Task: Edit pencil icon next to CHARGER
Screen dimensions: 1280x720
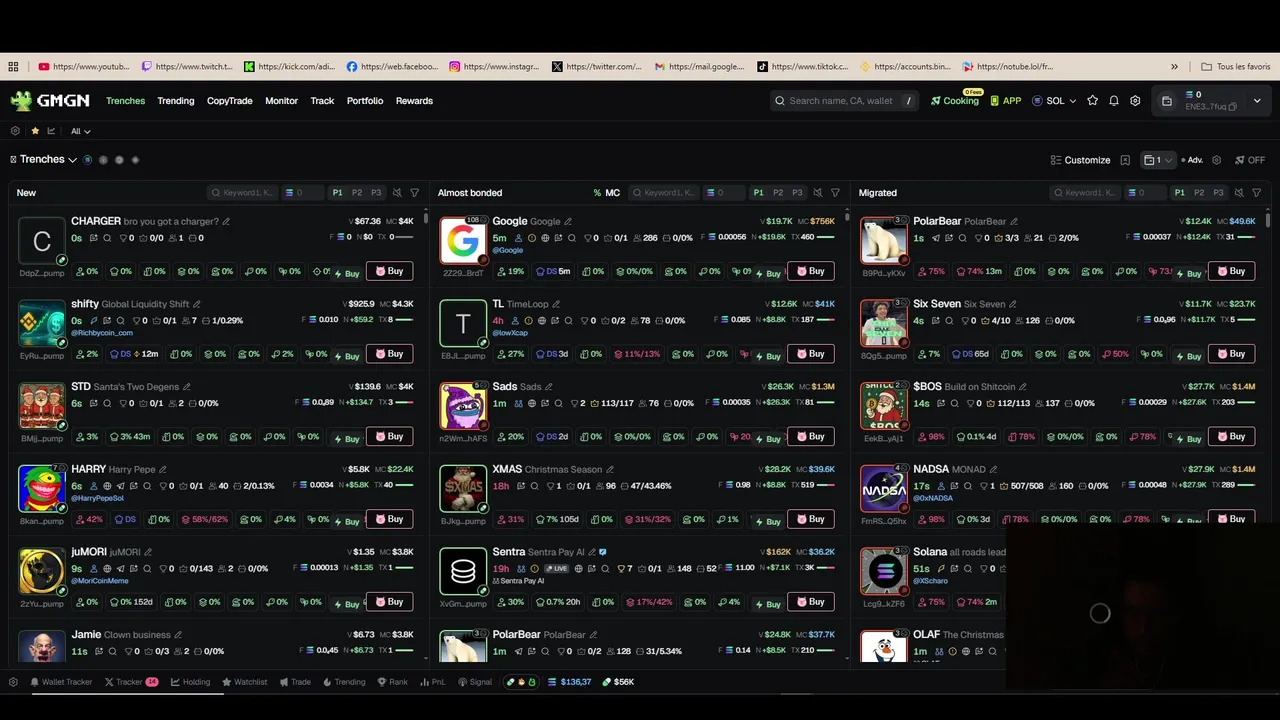Action: coord(226,222)
